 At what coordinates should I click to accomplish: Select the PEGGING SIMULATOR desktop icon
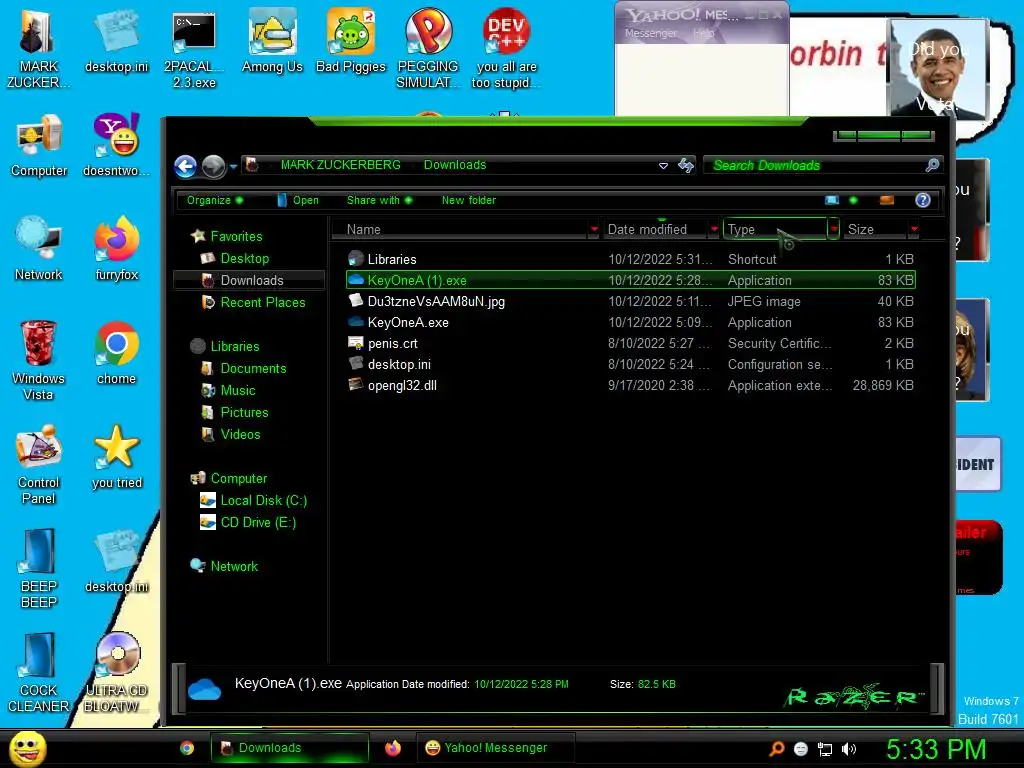pos(428,48)
